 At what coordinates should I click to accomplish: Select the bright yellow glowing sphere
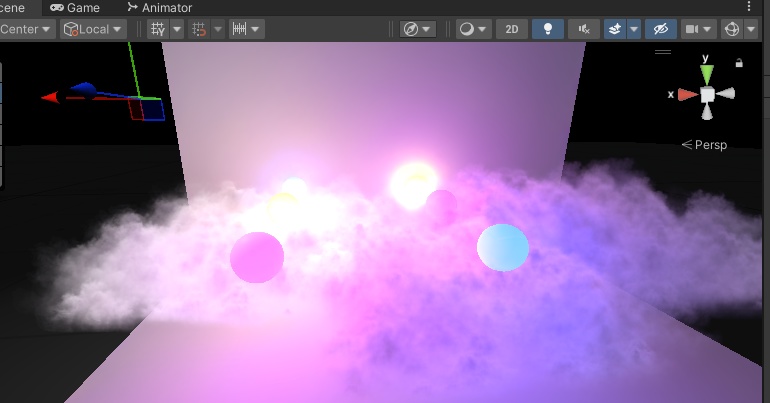pos(414,186)
